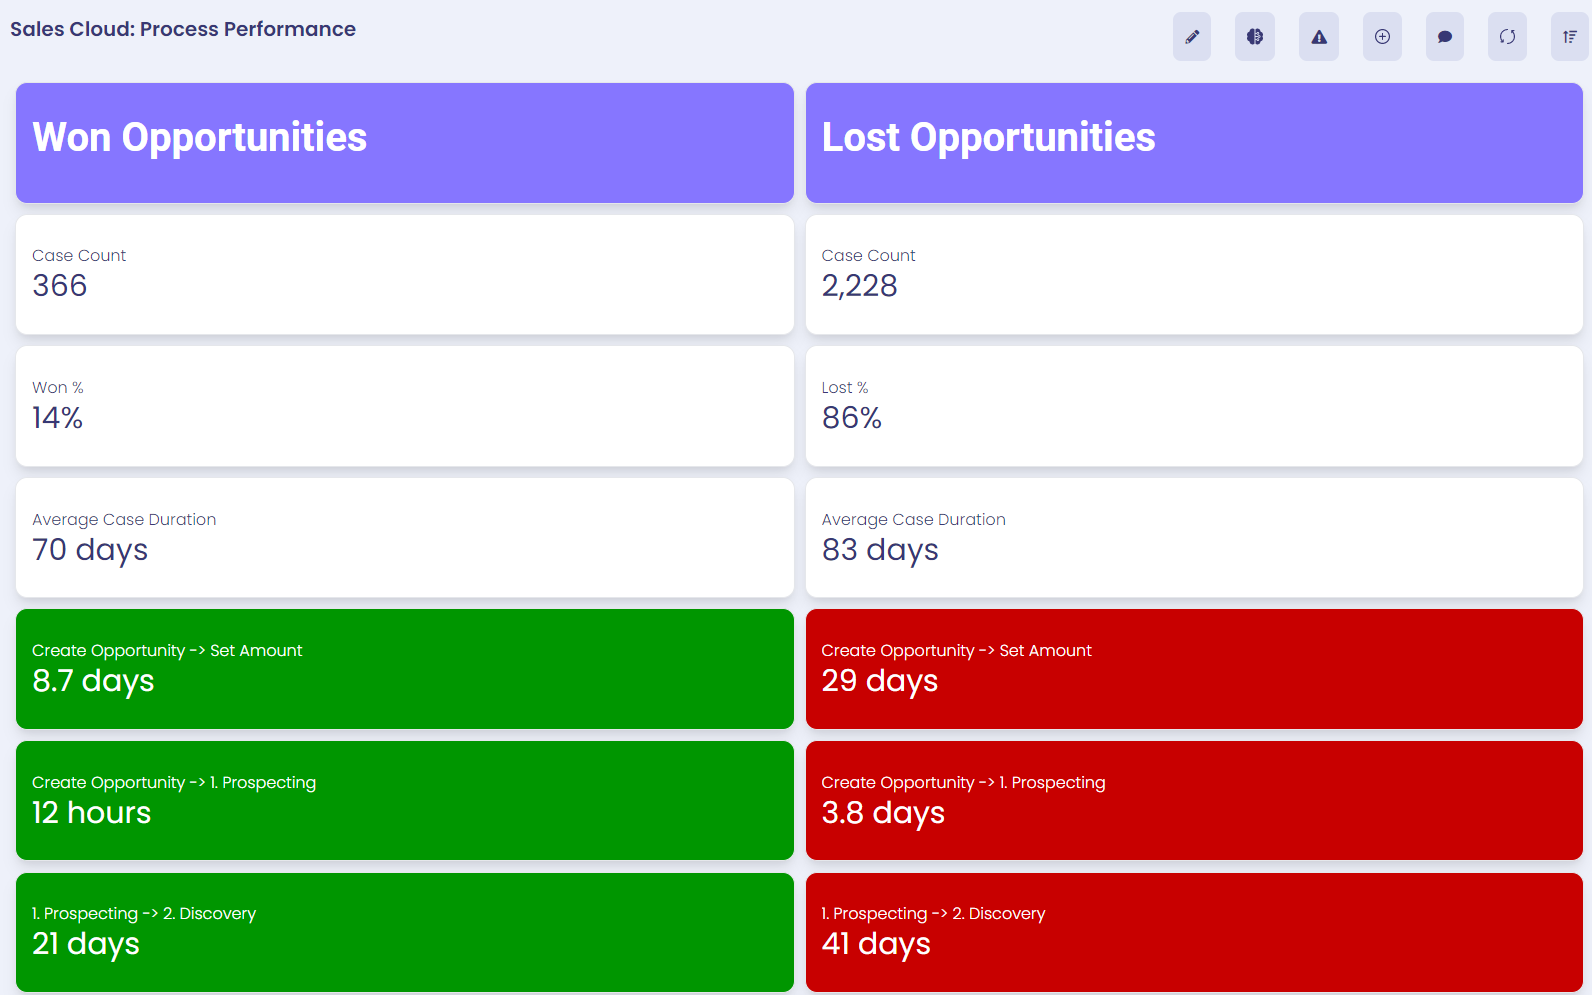Click the circular arrows refresh icon
Viewport: 1592px width, 995px height.
pyautogui.click(x=1507, y=37)
